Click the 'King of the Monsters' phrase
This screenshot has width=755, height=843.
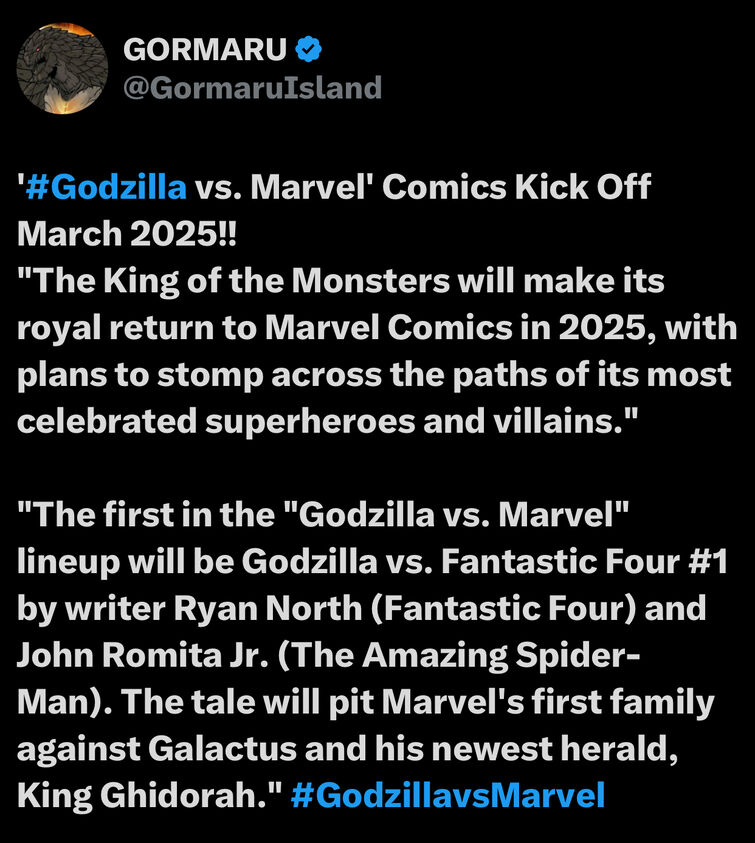[x=277, y=281]
